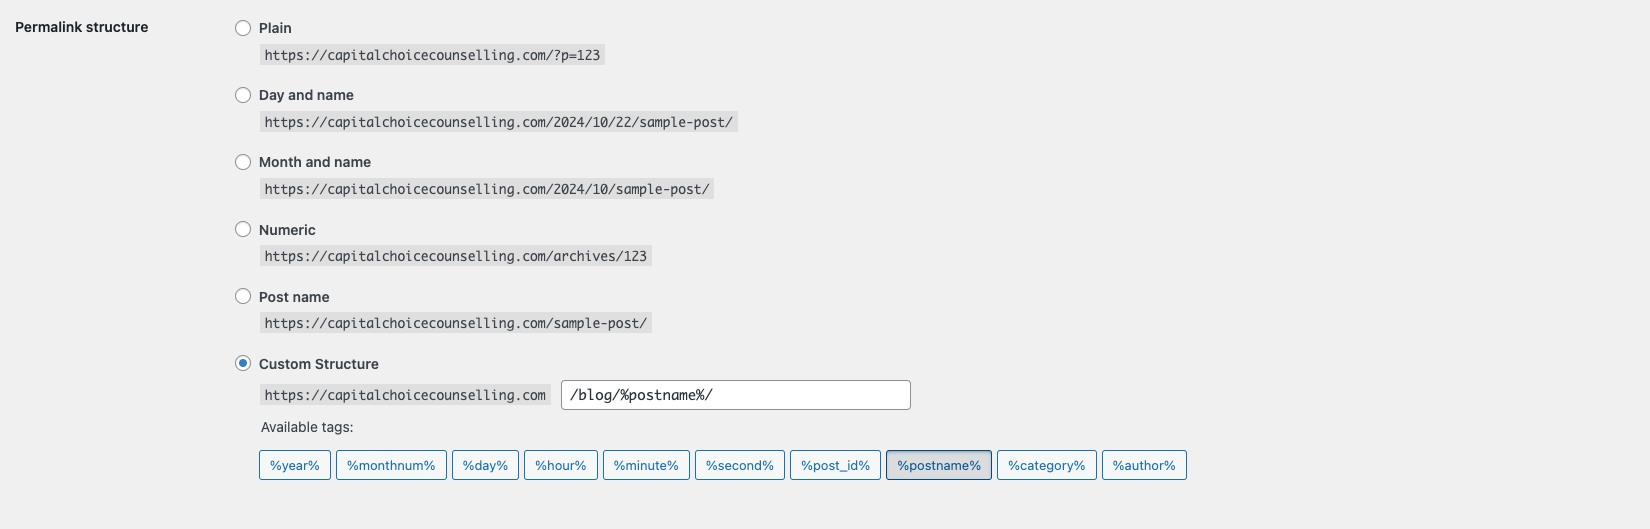
Task: Click the %second% tag button
Action: click(x=740, y=466)
